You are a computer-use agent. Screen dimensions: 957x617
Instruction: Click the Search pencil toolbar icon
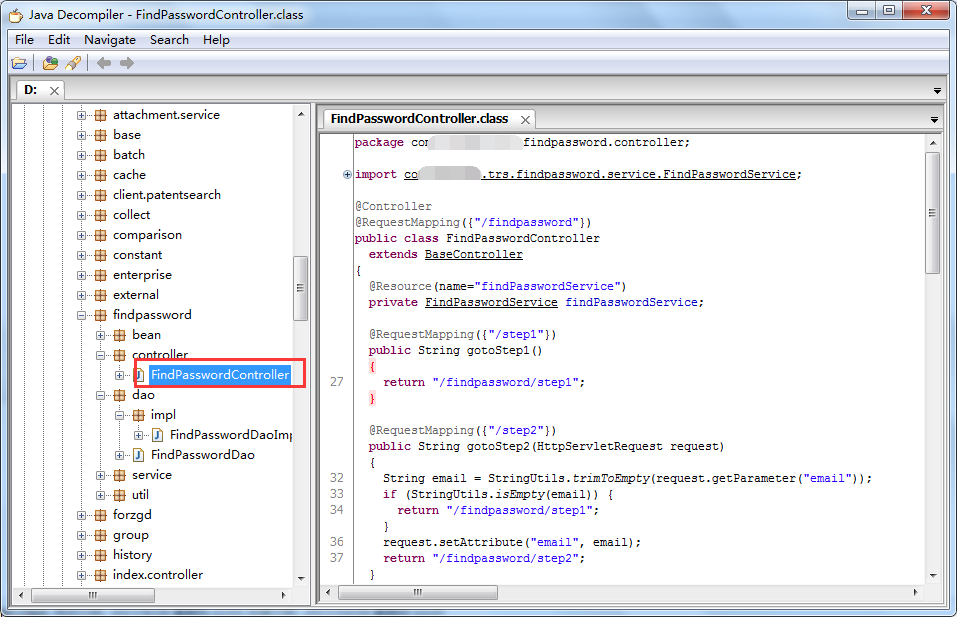pyautogui.click(x=73, y=63)
